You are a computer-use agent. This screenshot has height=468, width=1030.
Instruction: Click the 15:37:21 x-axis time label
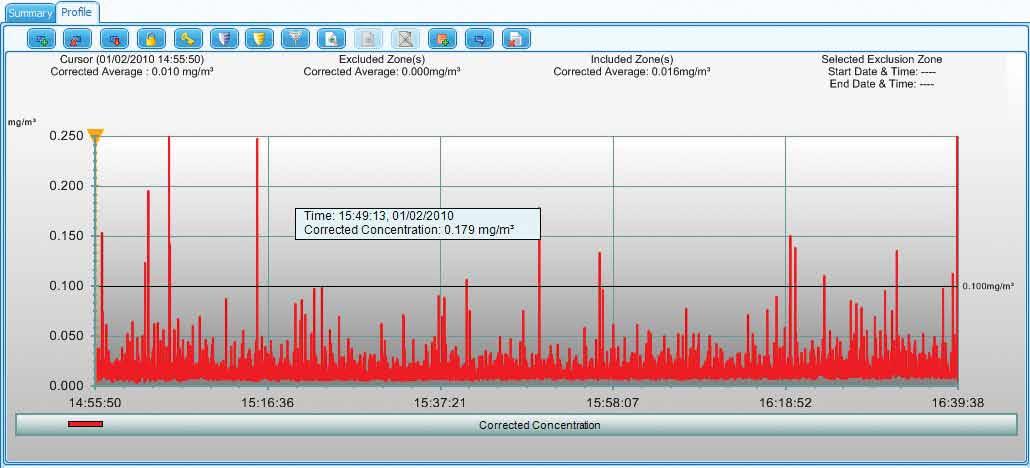440,403
